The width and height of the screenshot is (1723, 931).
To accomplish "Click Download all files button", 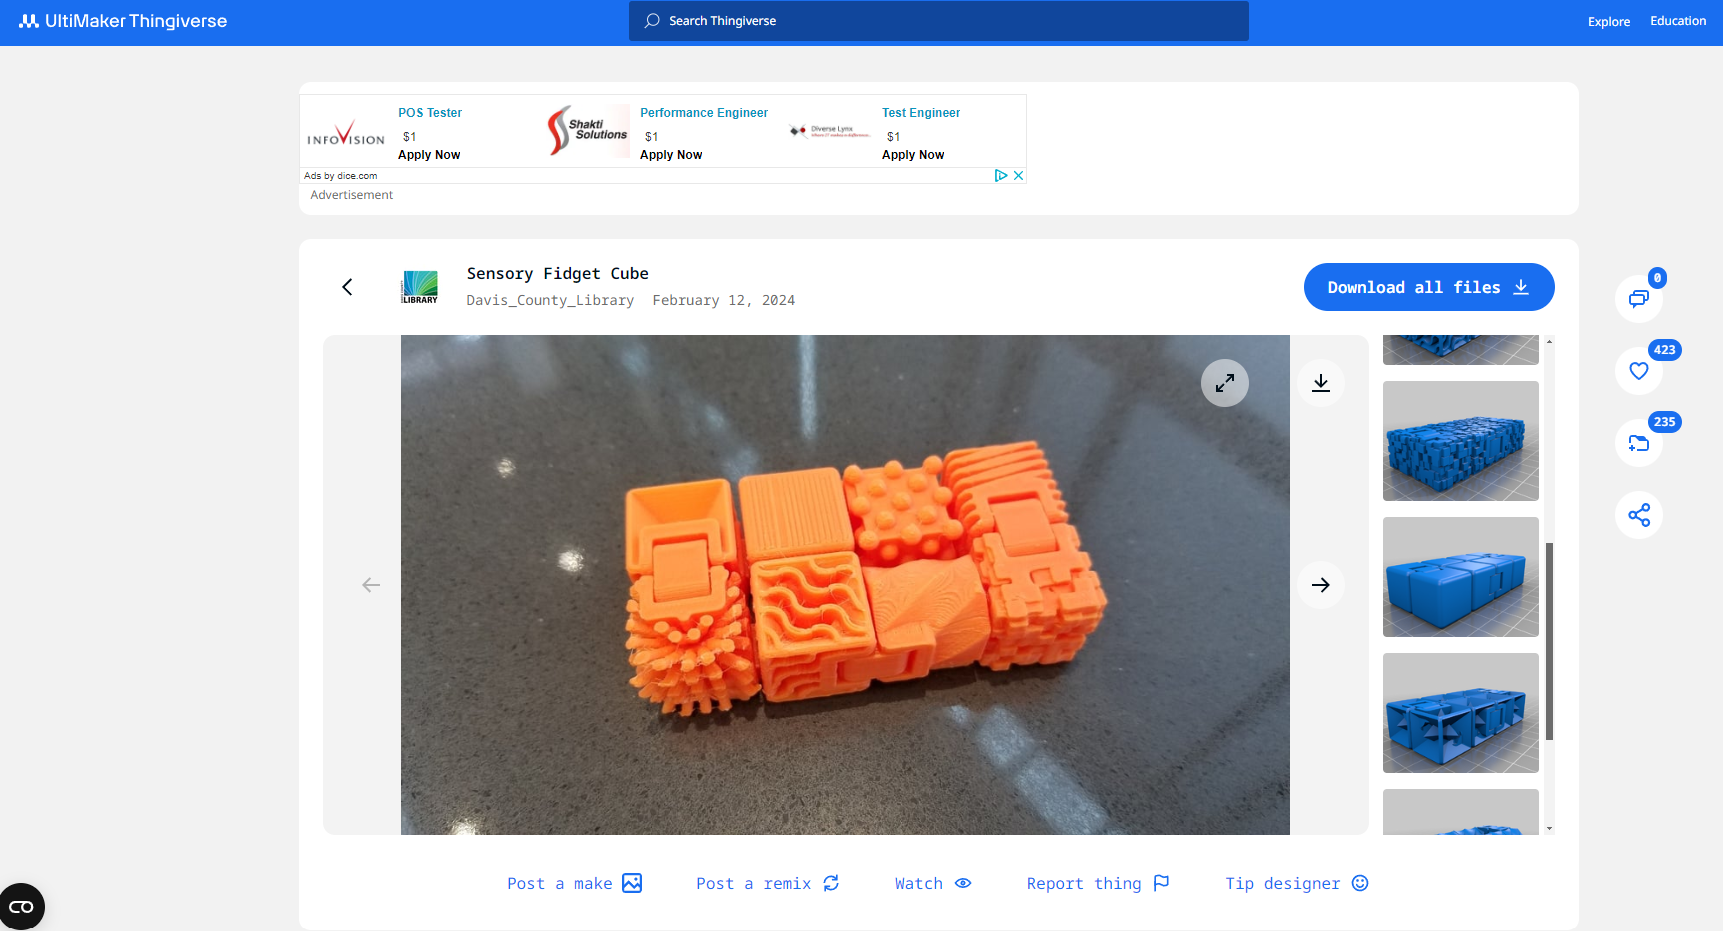I will [1428, 287].
